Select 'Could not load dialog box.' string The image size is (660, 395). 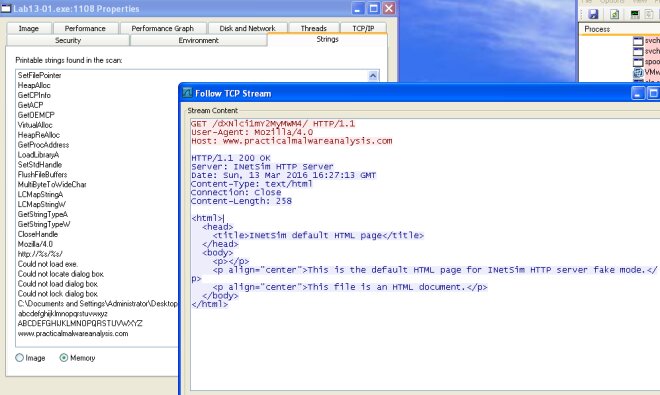click(58, 284)
